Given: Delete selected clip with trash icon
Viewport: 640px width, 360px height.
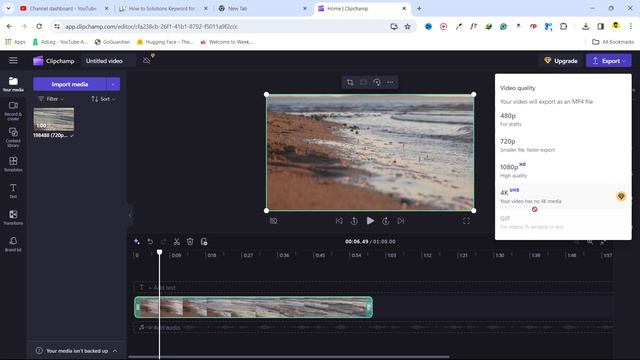Looking at the screenshot, I should (x=190, y=242).
